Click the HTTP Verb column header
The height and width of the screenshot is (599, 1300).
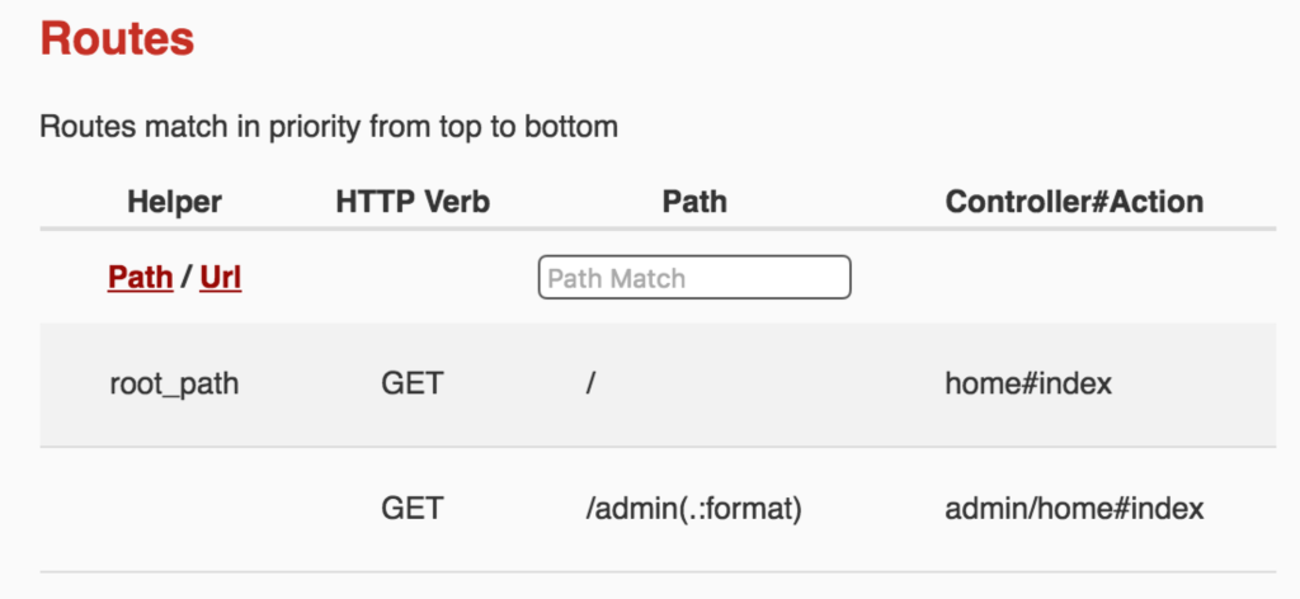[412, 202]
